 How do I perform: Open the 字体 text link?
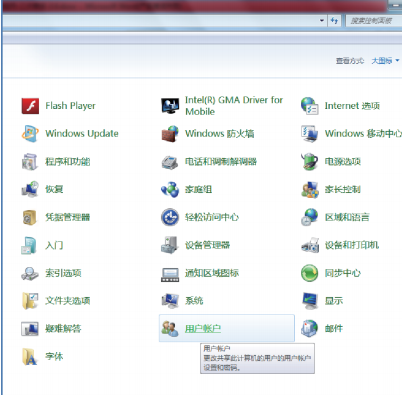point(54,356)
